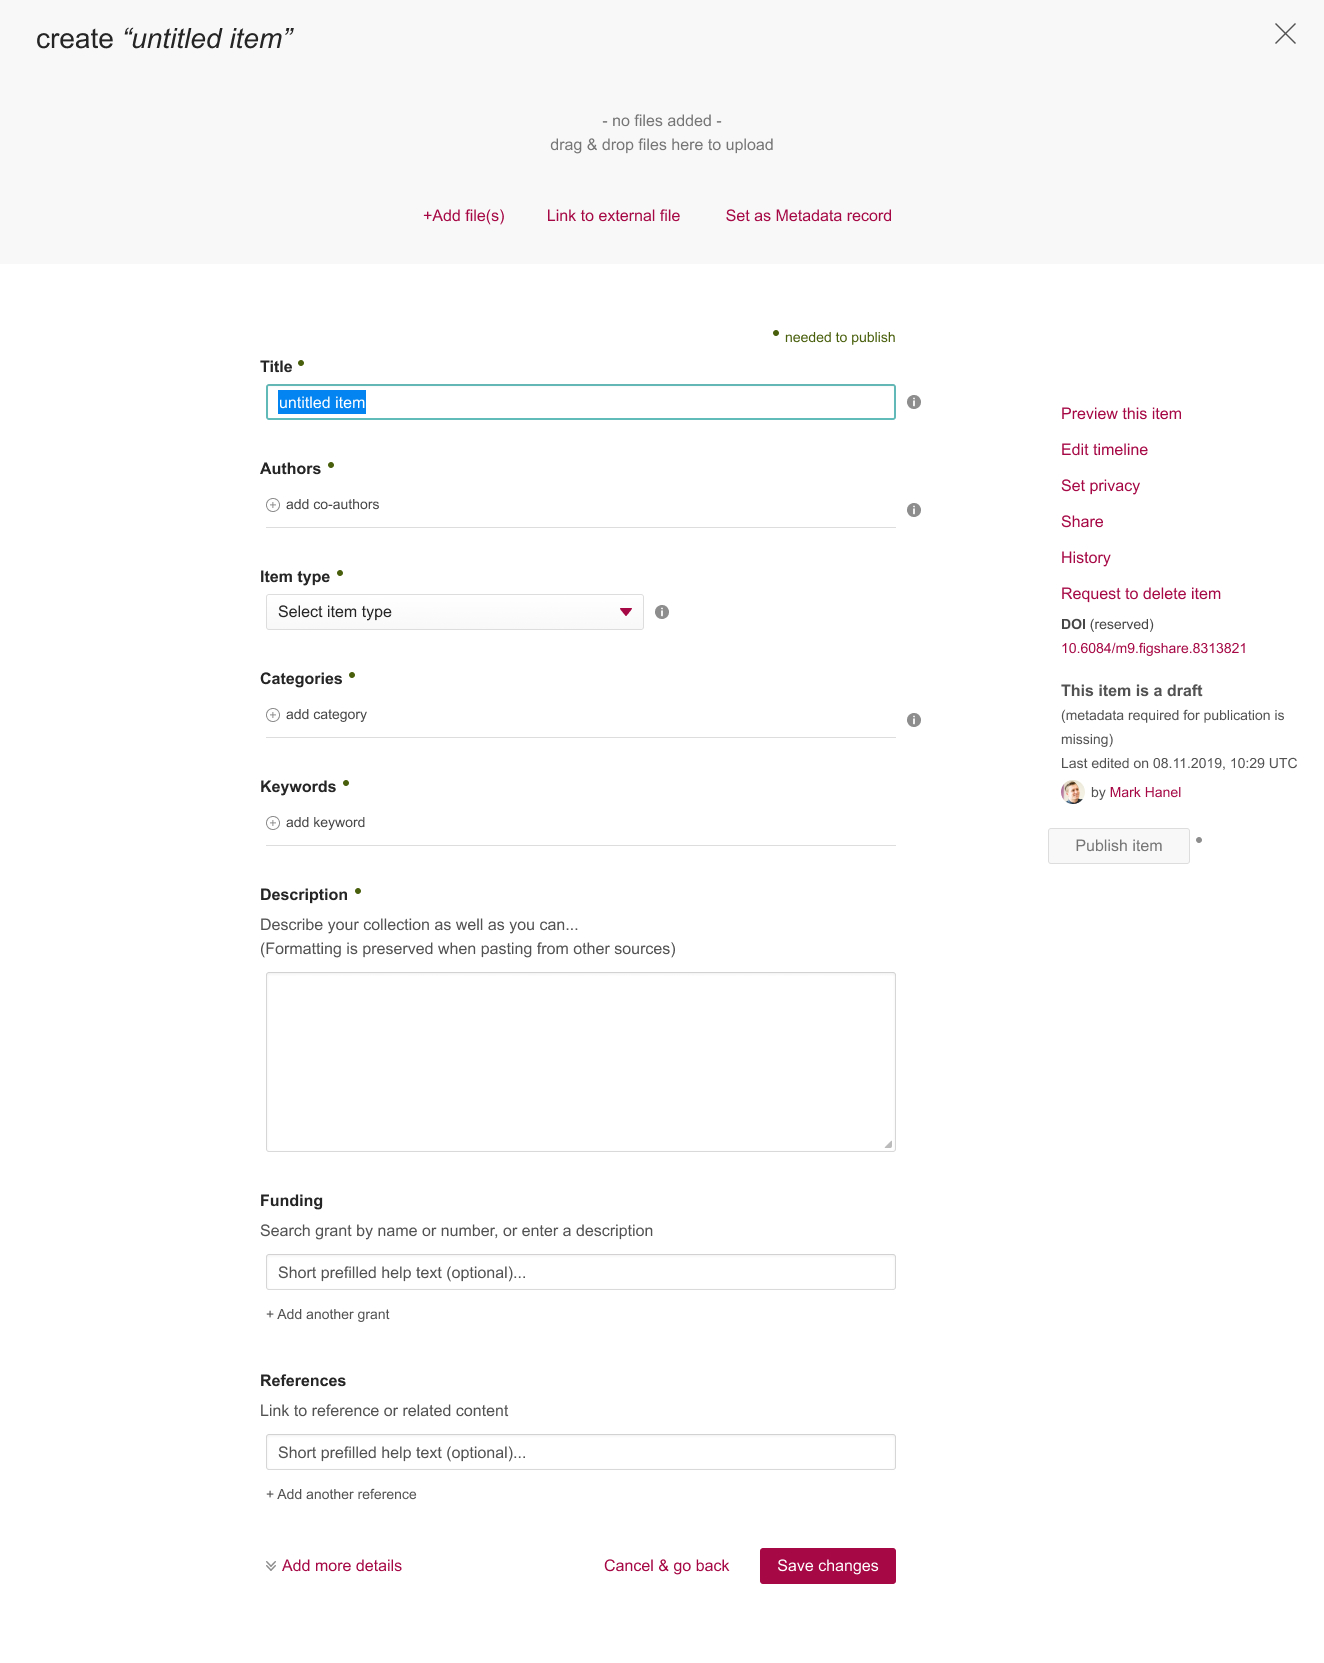Click the plus icon for add keyword

(x=273, y=823)
